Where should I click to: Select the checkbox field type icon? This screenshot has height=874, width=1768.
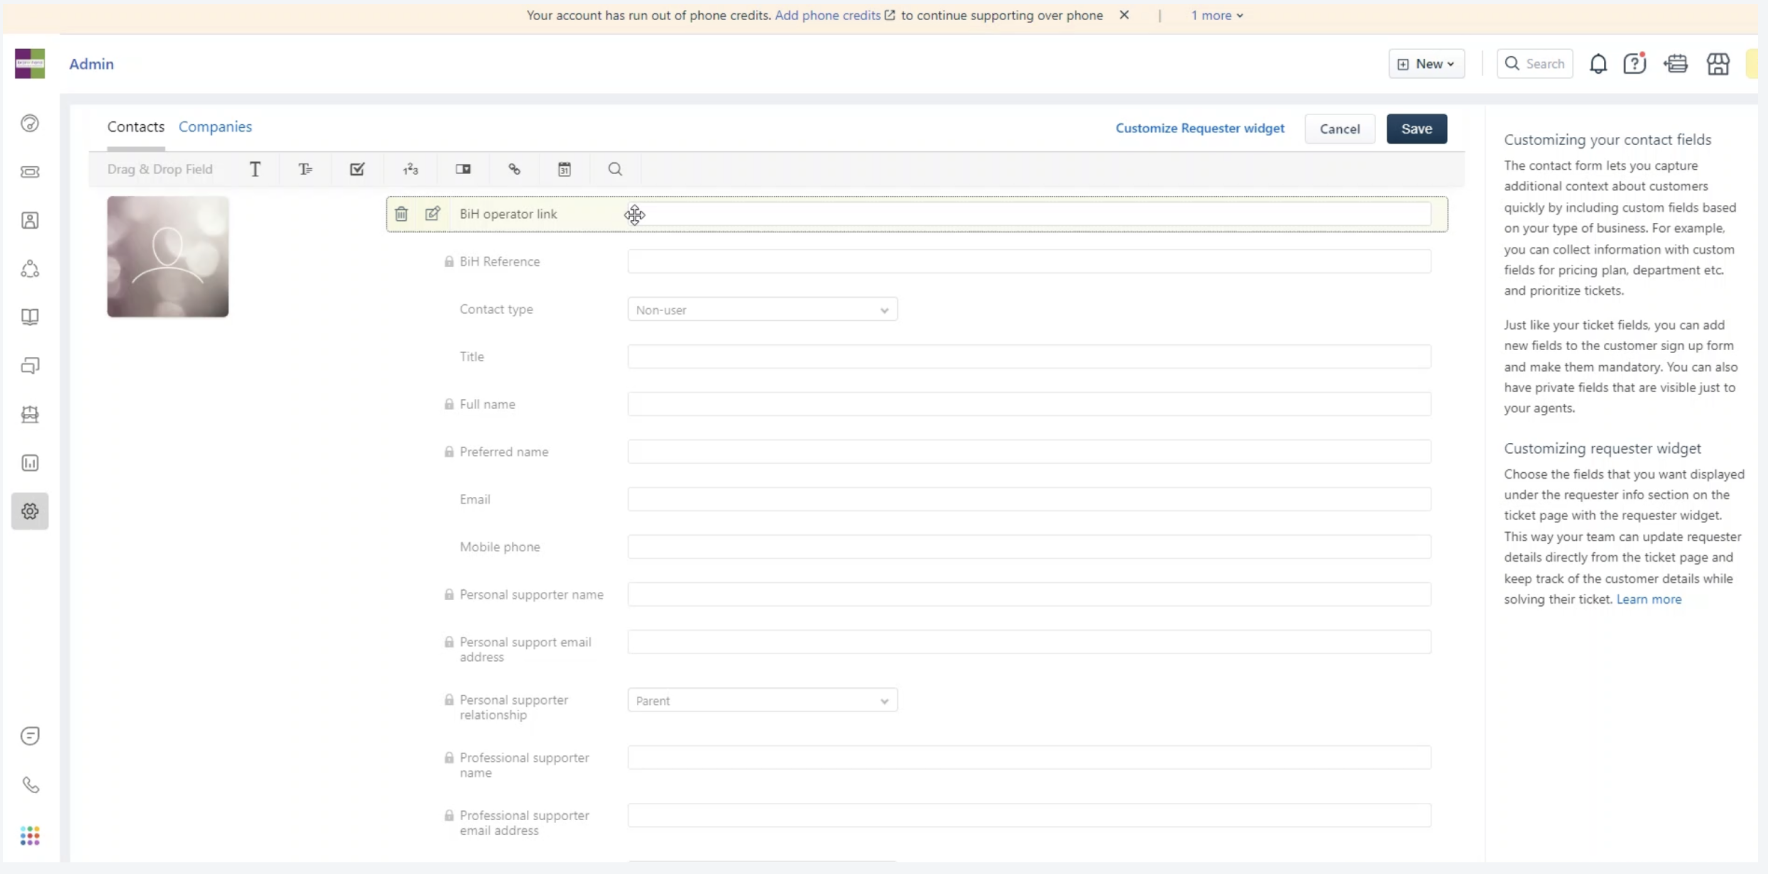click(x=357, y=170)
